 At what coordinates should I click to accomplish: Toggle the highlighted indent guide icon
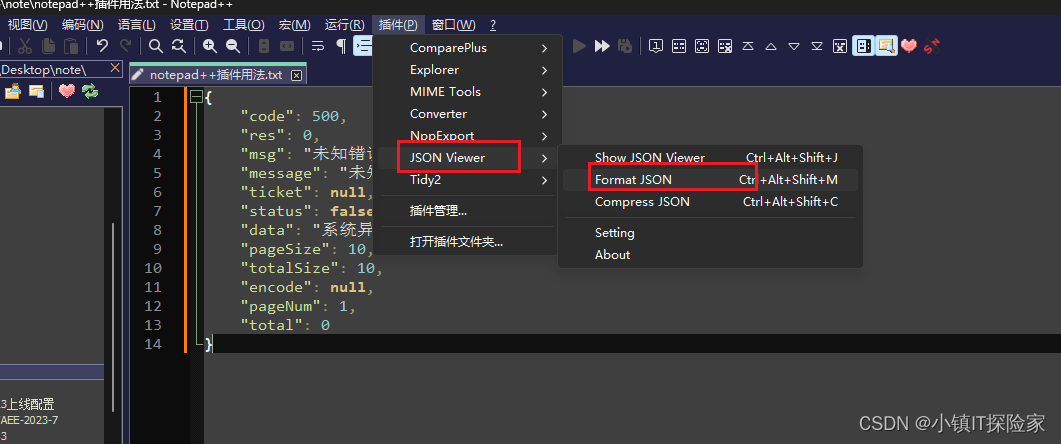[x=363, y=46]
